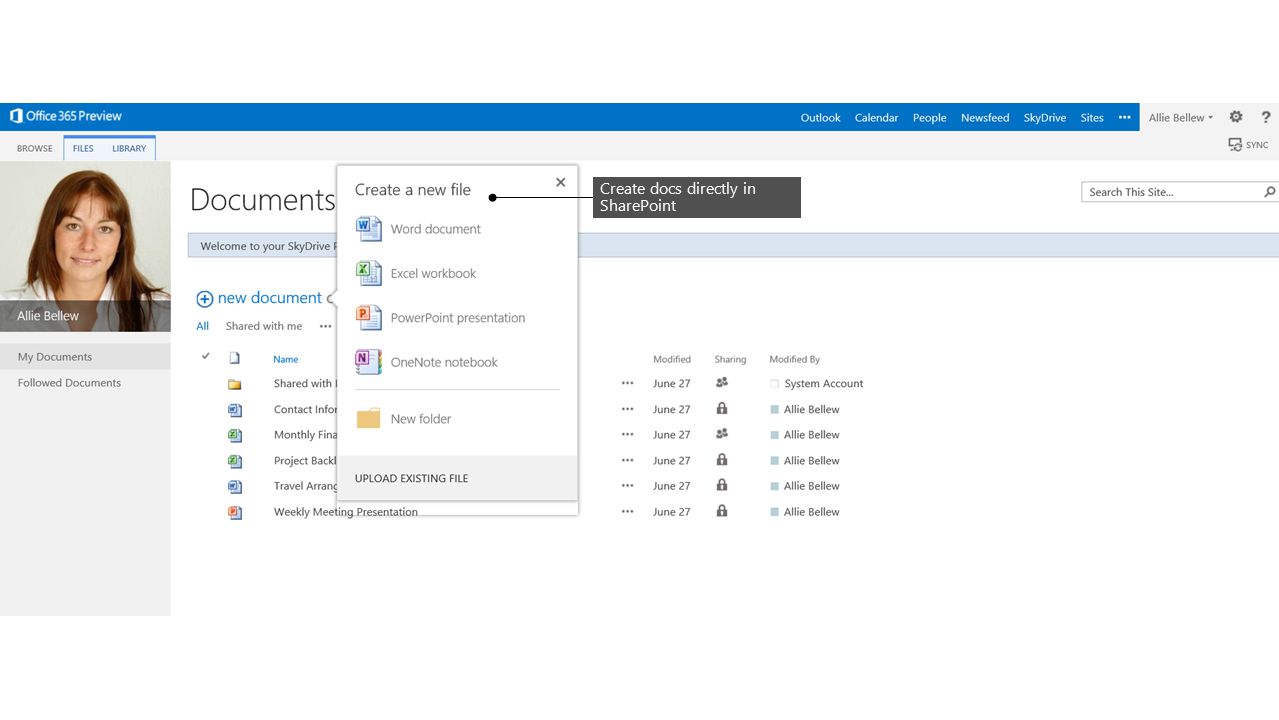Switch to the BROWSE ribbon tab
Image resolution: width=1279 pixels, height=720 pixels.
point(35,148)
